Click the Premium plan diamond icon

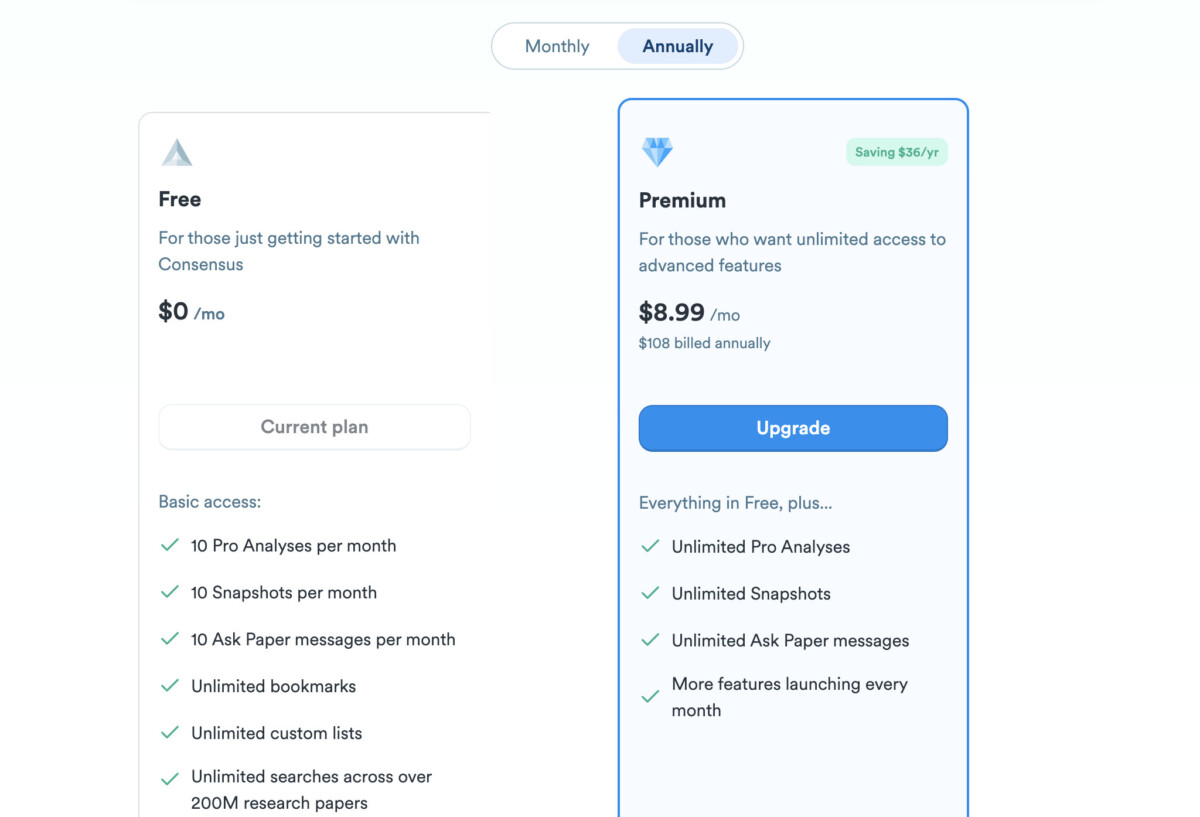657,152
